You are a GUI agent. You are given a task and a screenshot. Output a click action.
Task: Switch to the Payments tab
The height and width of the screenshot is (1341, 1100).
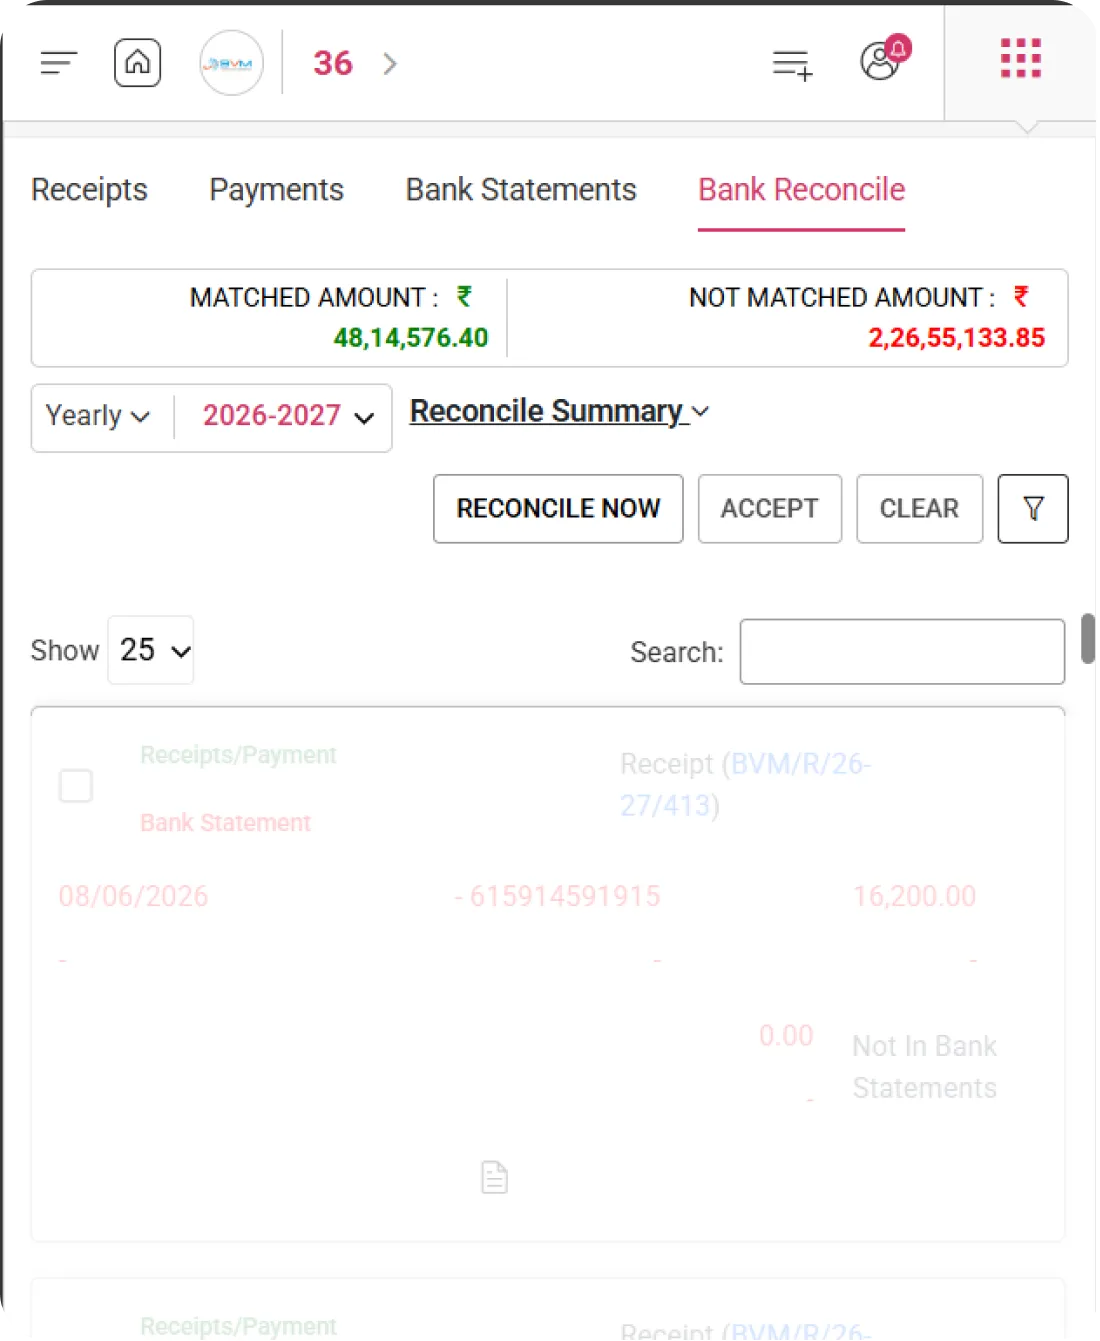[276, 190]
